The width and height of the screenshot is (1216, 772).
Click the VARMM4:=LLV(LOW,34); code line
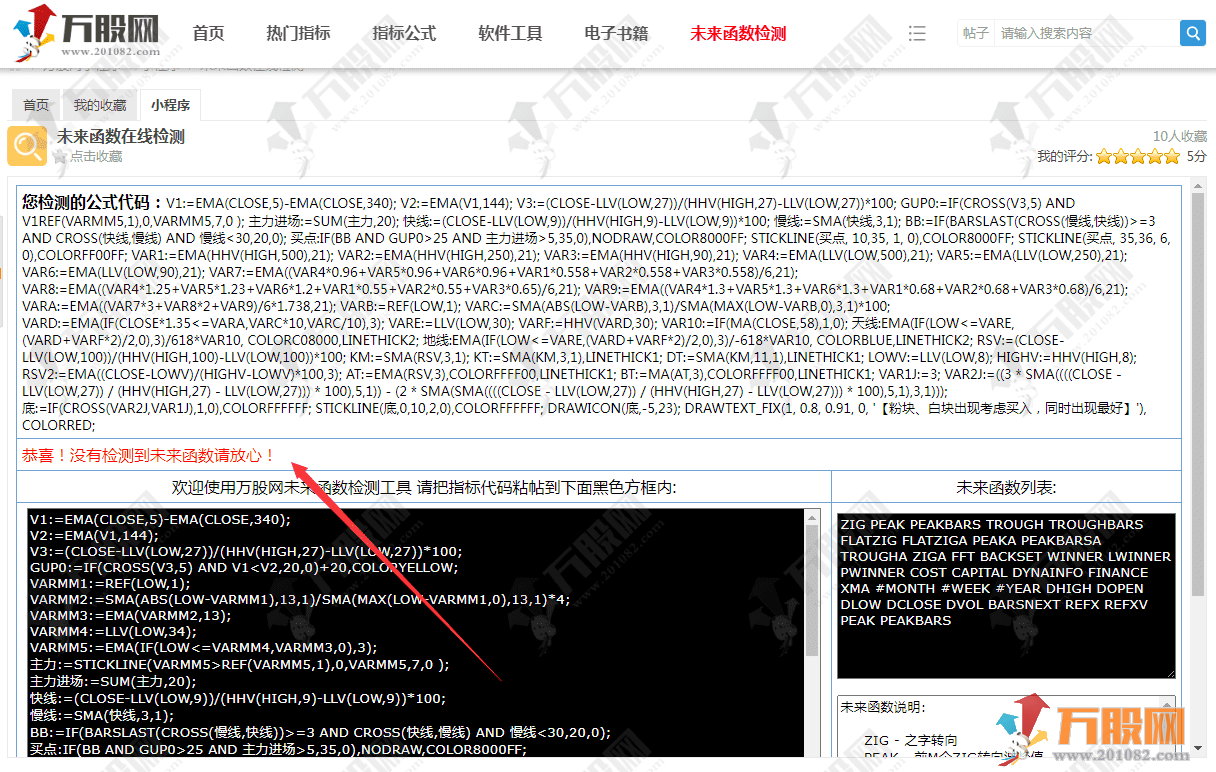[x=113, y=631]
